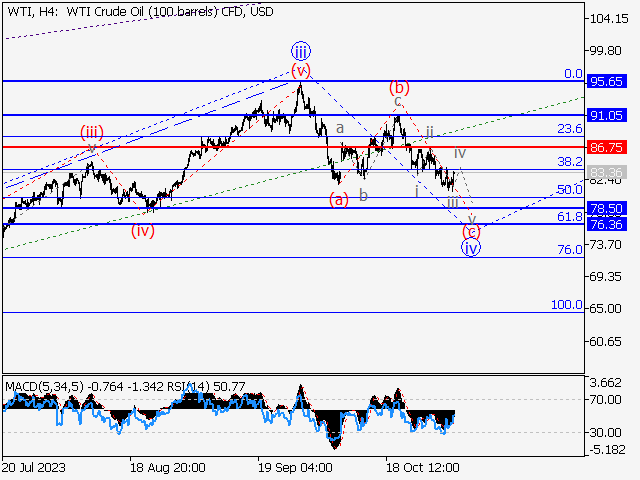Click the 30.00 RSI level value
The width and height of the screenshot is (640, 480).
[x=606, y=432]
